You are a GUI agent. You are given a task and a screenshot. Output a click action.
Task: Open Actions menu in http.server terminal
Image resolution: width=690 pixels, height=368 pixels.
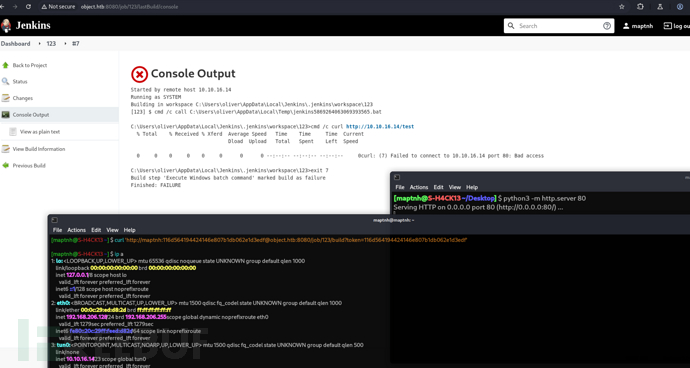tap(418, 187)
